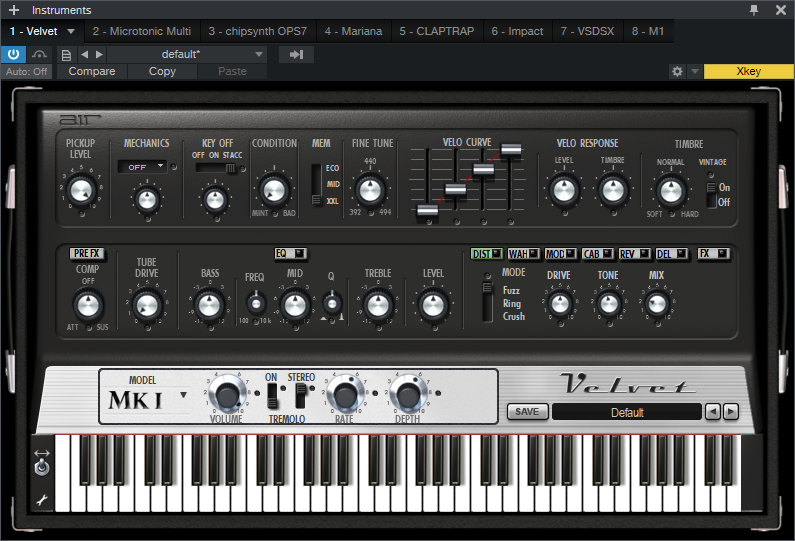Go to previous preset with left arrow

(x=84, y=54)
